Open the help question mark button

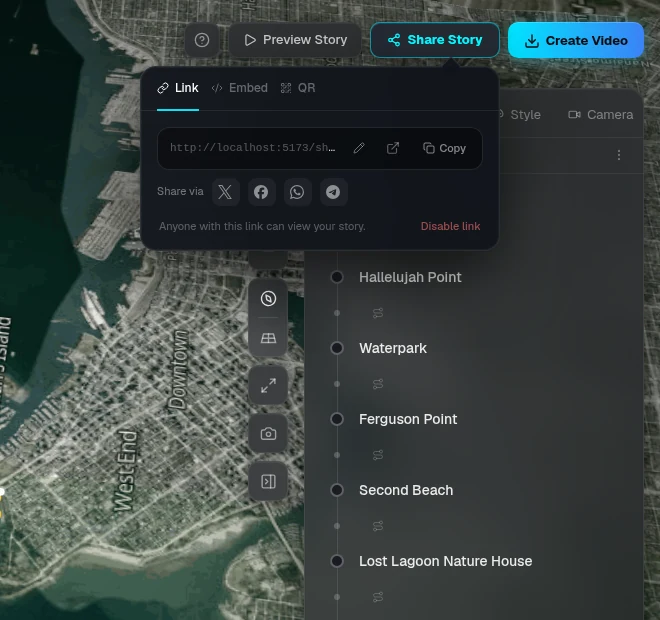point(202,40)
